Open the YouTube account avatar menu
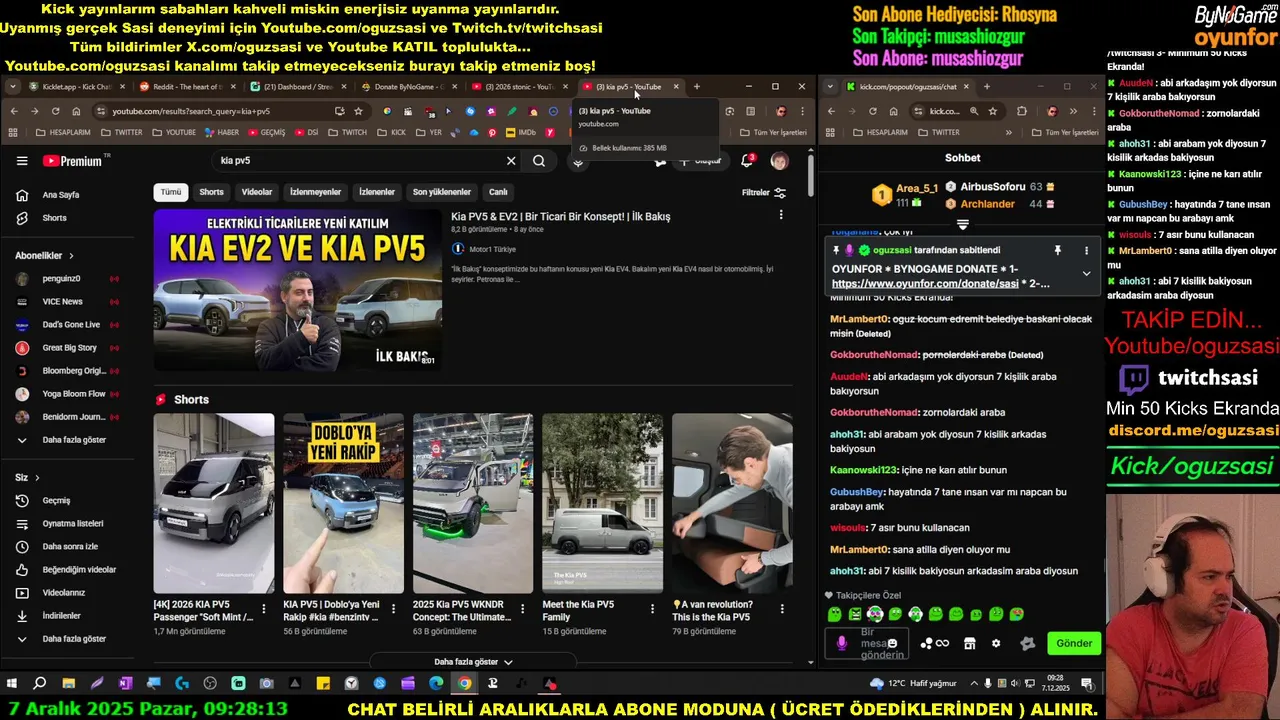Image resolution: width=1280 pixels, height=720 pixels. point(779,161)
